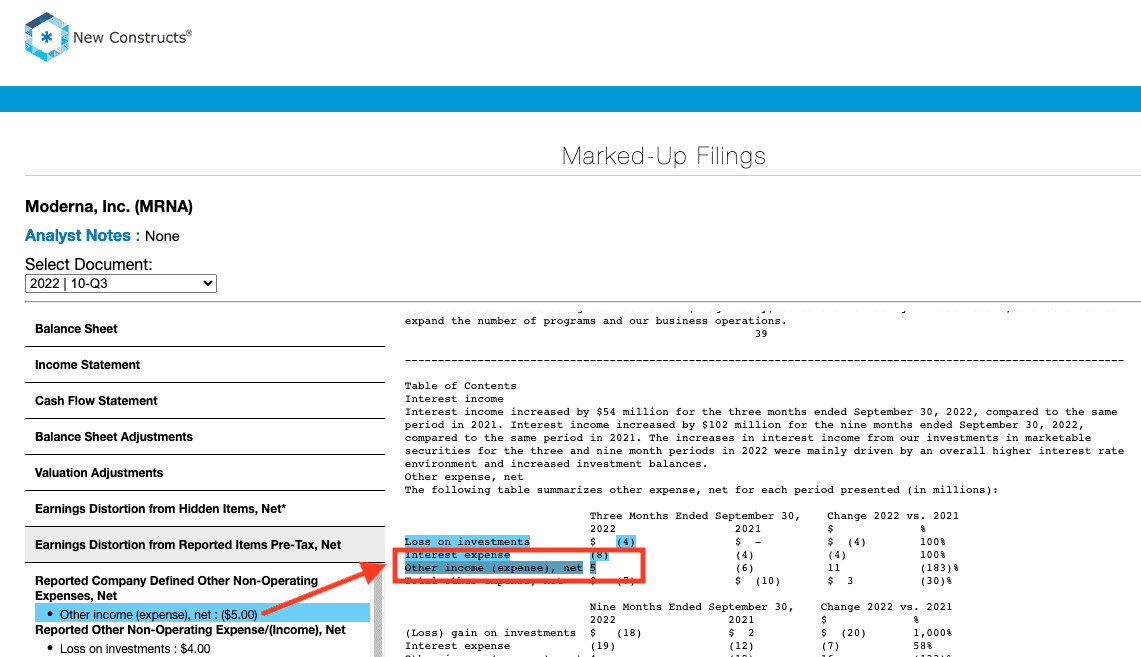The height and width of the screenshot is (657, 1141).
Task: Click the 'New Constructs' brand name text
Action: 132,37
